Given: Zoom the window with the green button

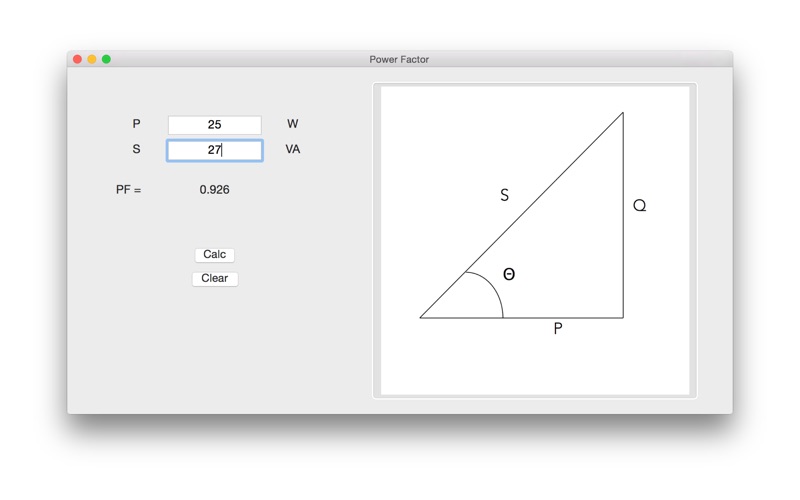Looking at the screenshot, I should coord(106,59).
